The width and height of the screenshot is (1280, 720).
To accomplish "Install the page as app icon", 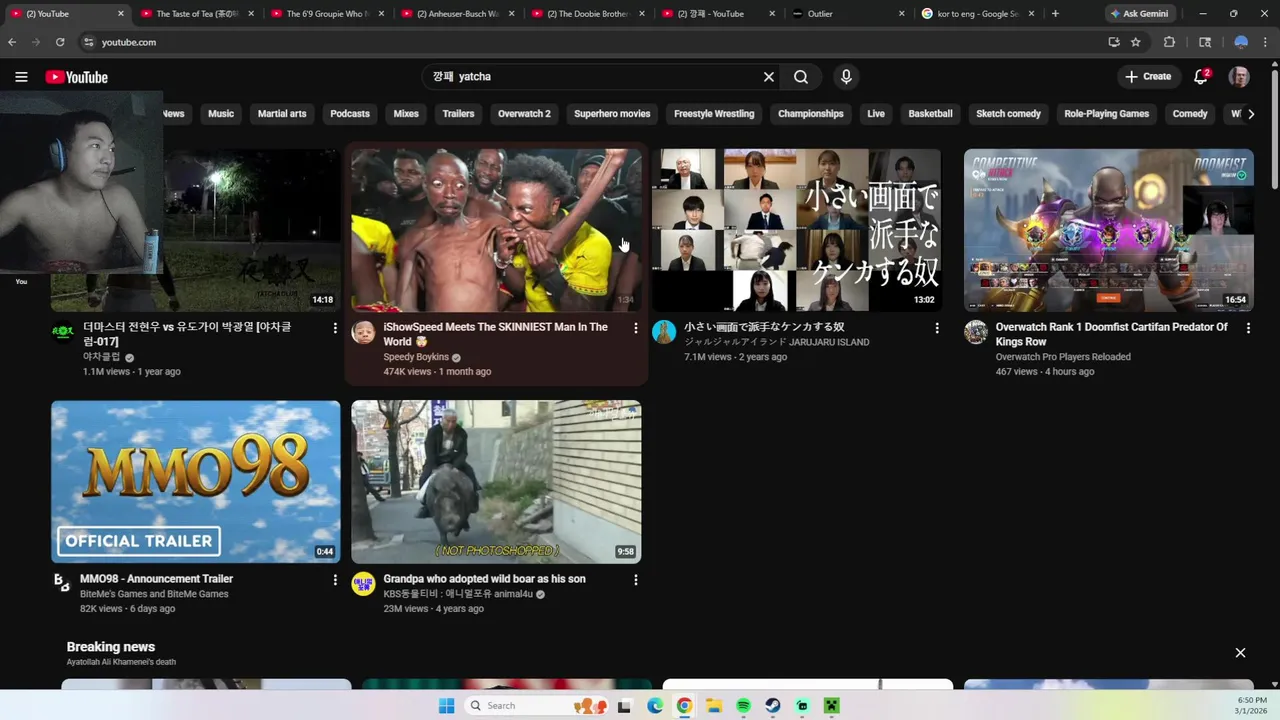I will (x=1114, y=42).
